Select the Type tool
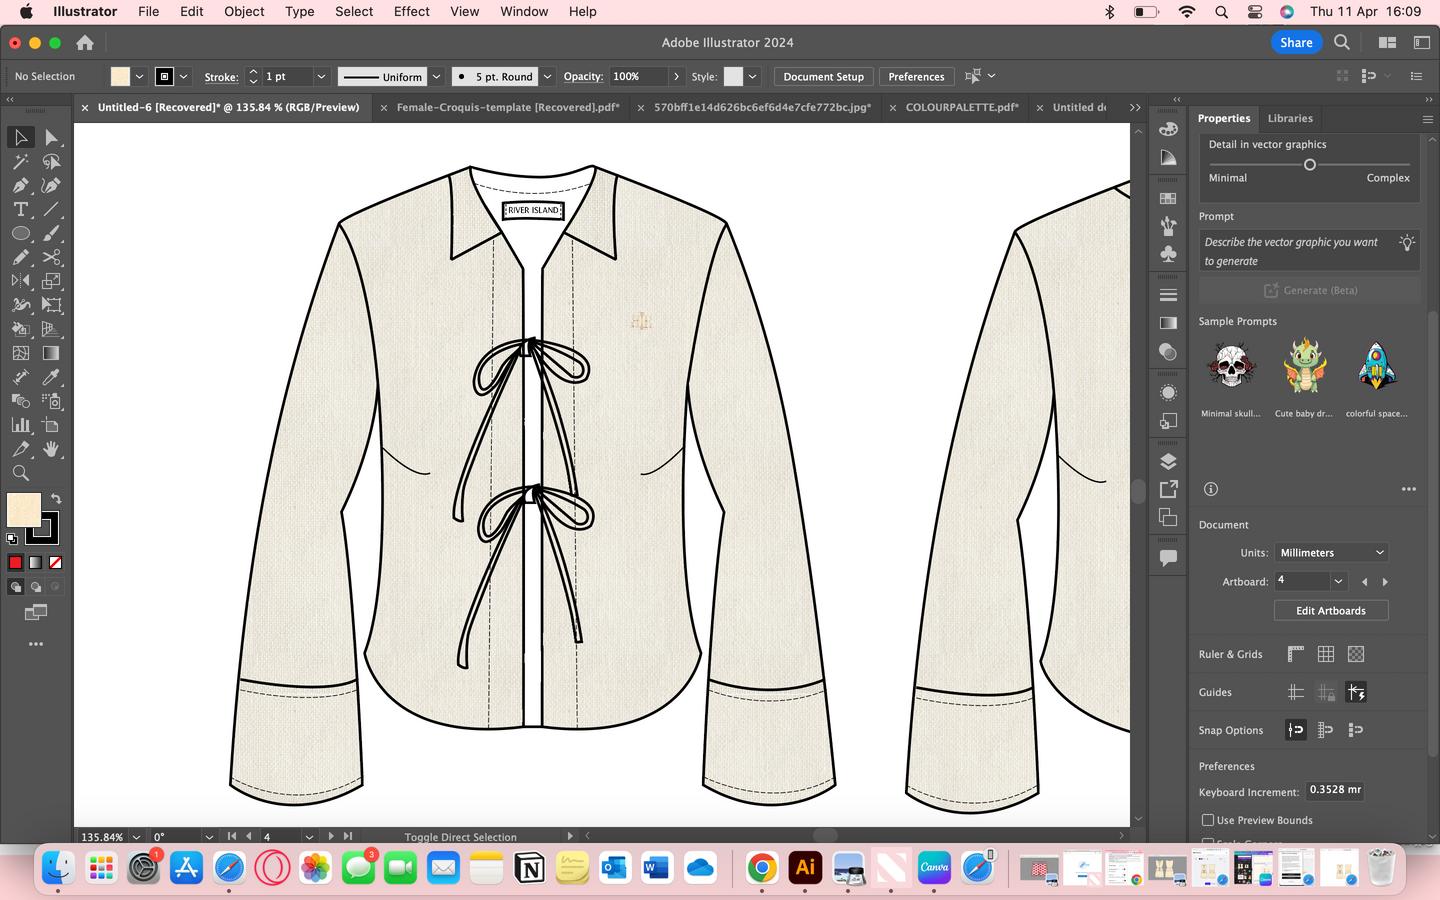Image resolution: width=1440 pixels, height=900 pixels. [20, 209]
